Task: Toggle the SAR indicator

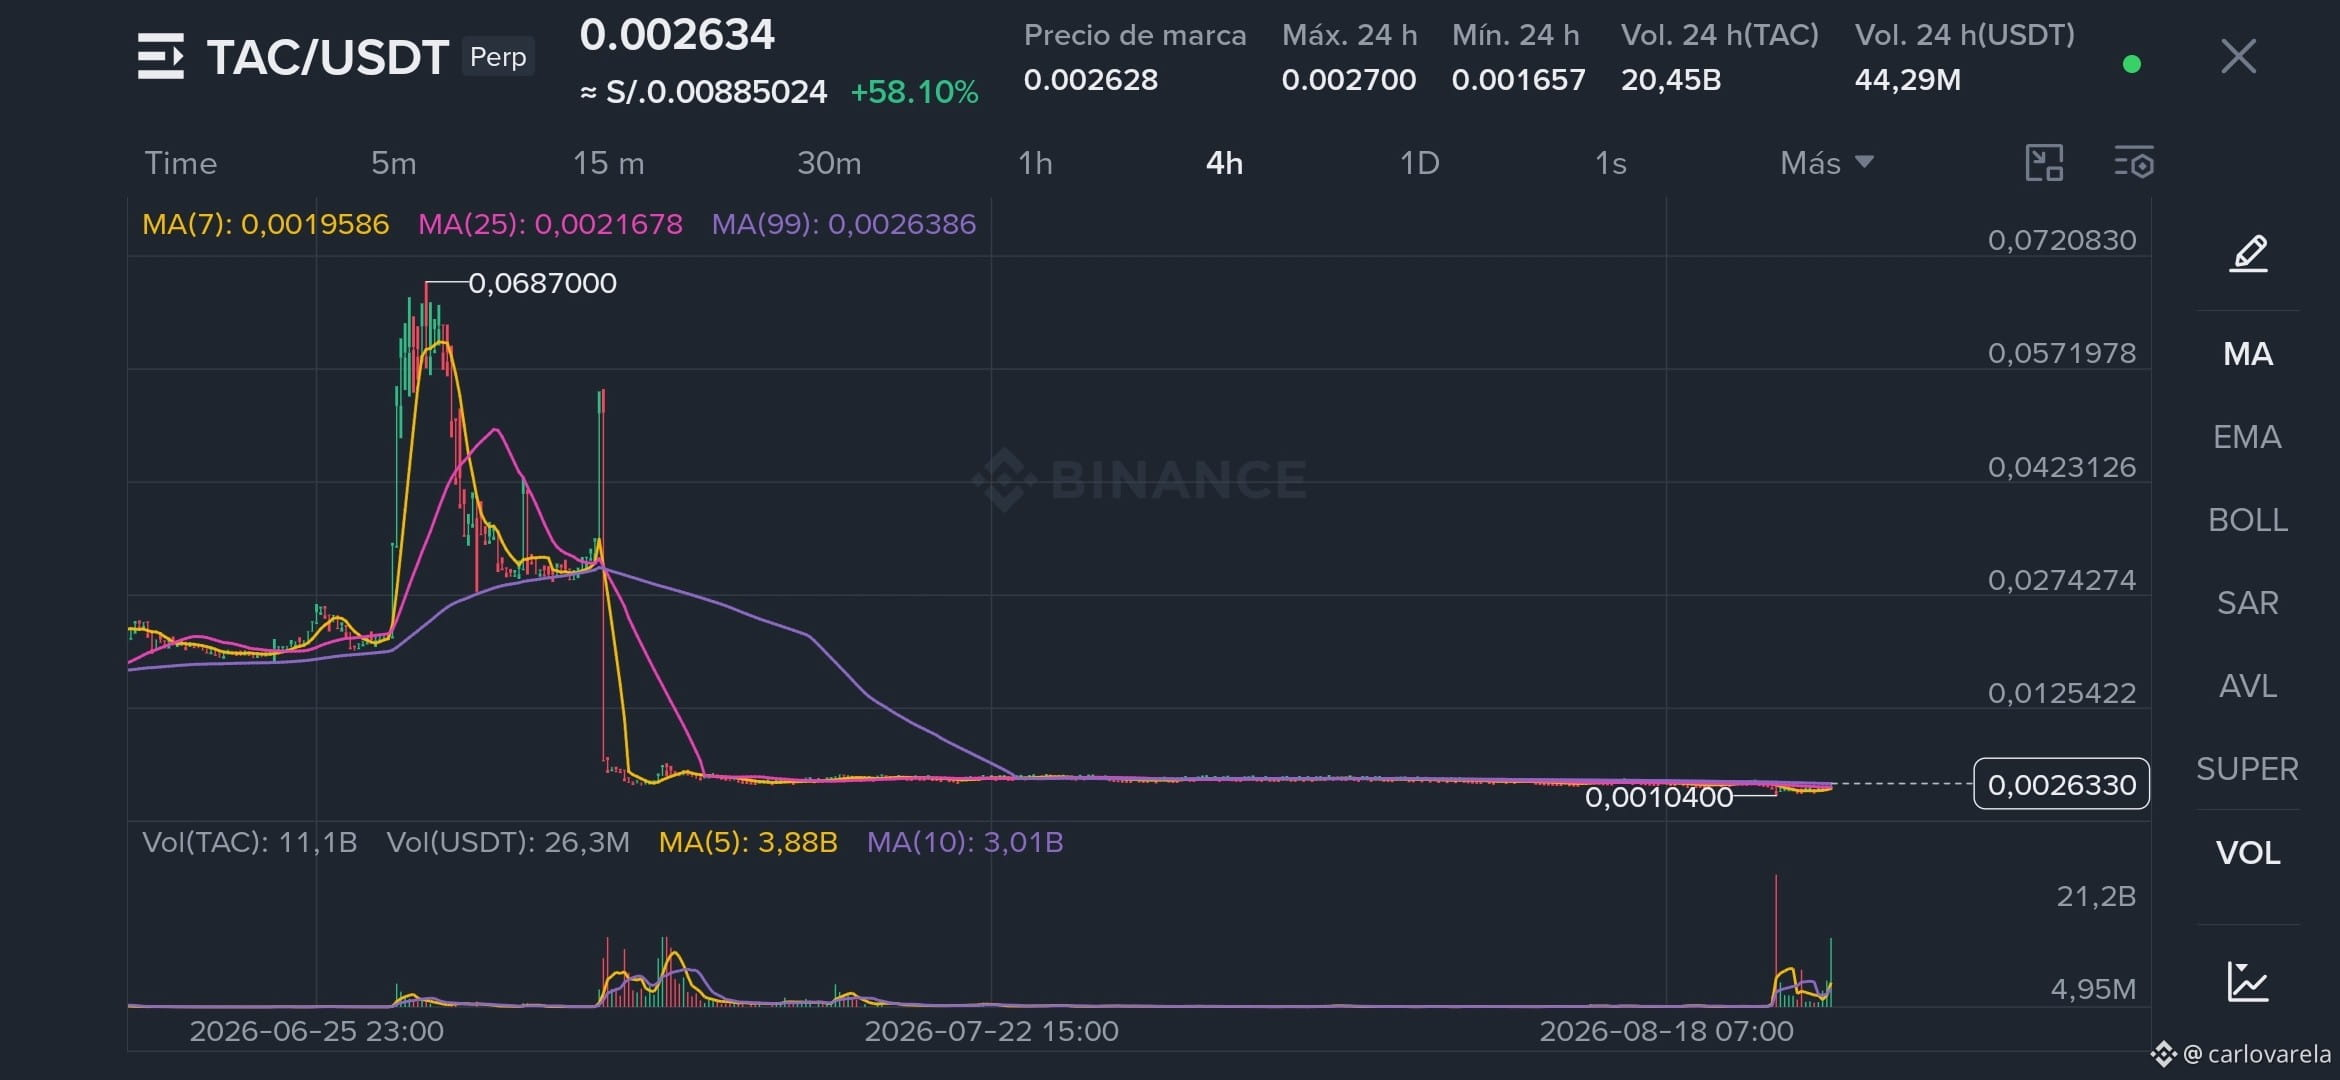Action: (2248, 603)
